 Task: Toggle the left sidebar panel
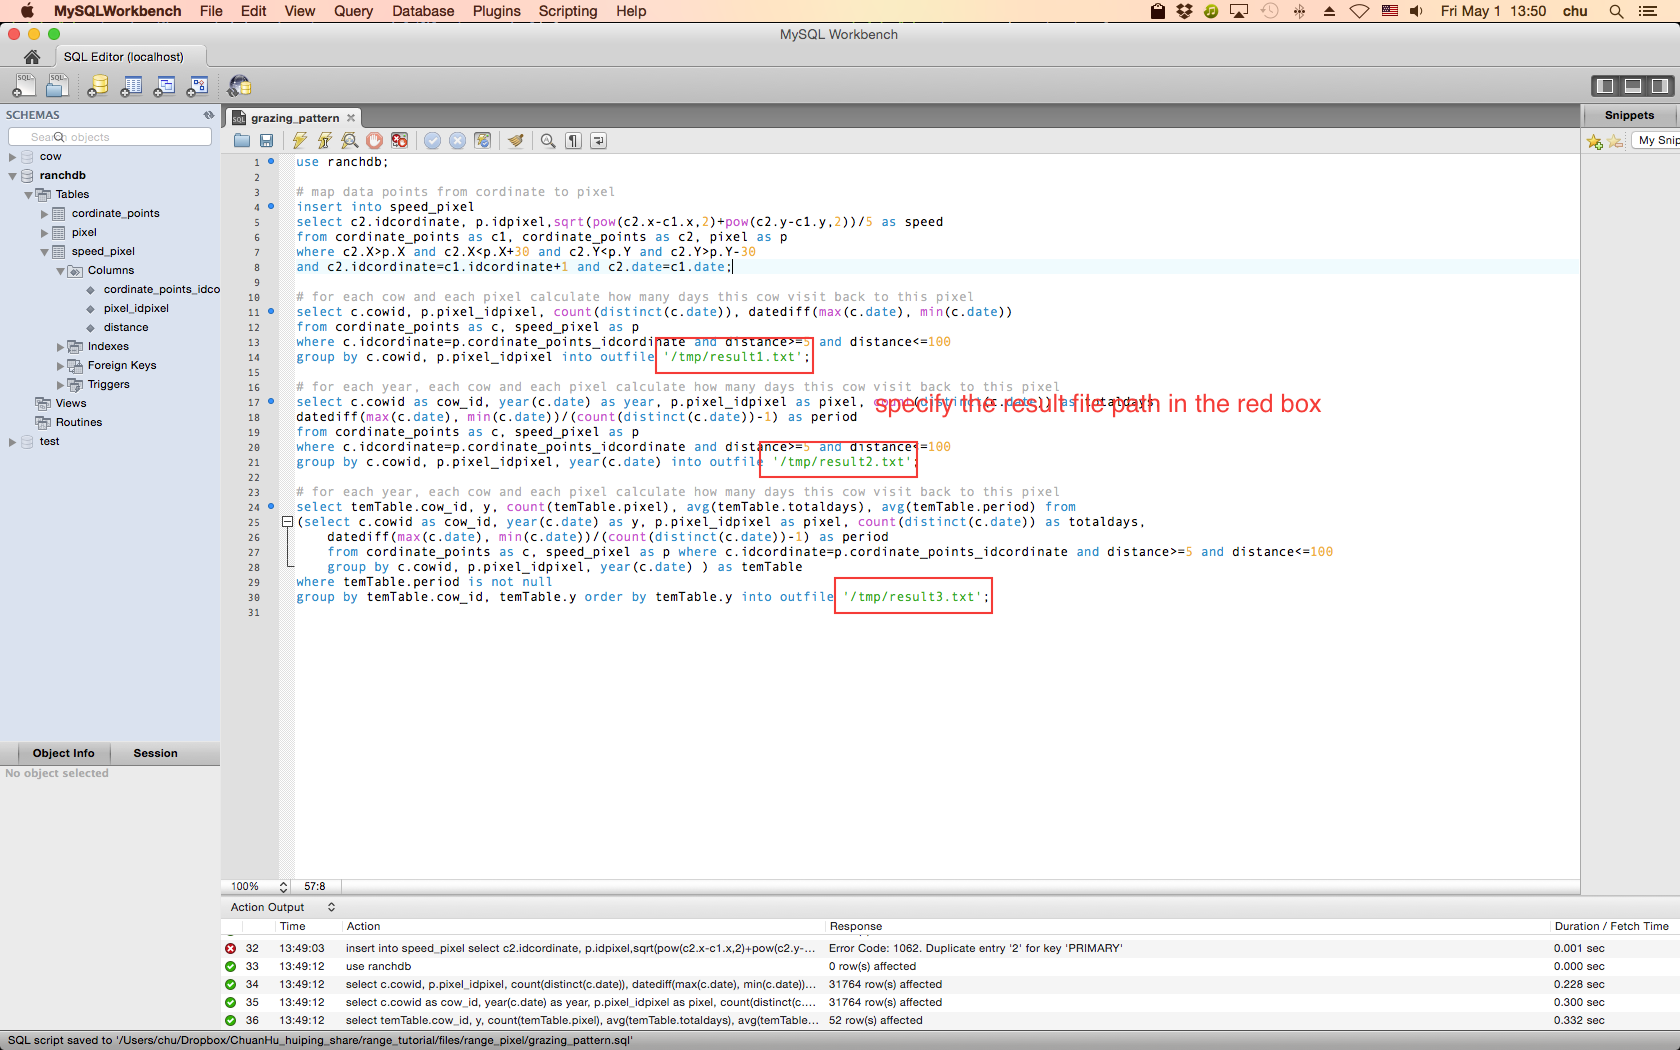(1605, 86)
